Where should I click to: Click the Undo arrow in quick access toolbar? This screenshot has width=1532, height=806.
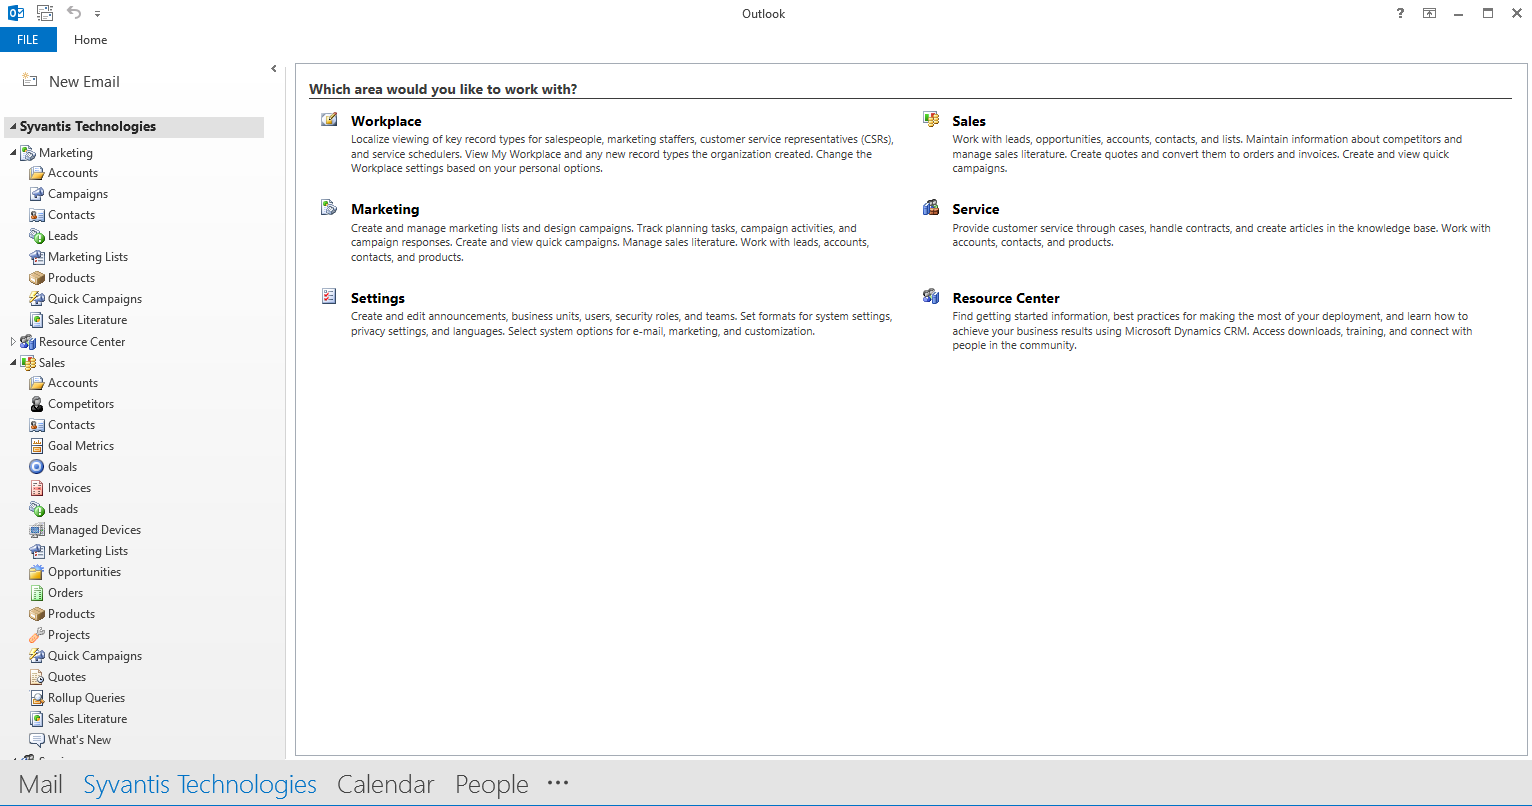pos(74,13)
